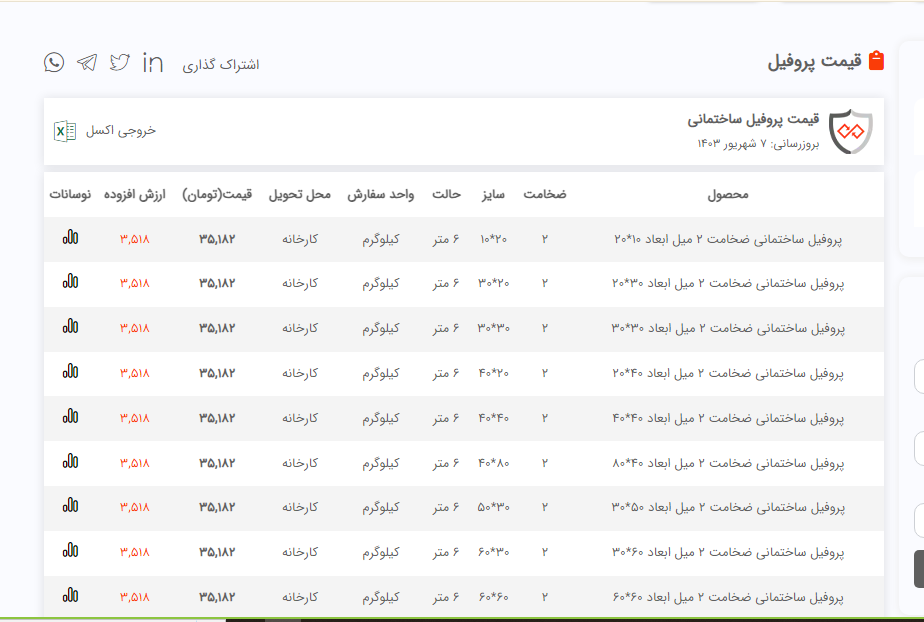
Task: Open price chart for profile 30*30
Action: tap(70, 327)
